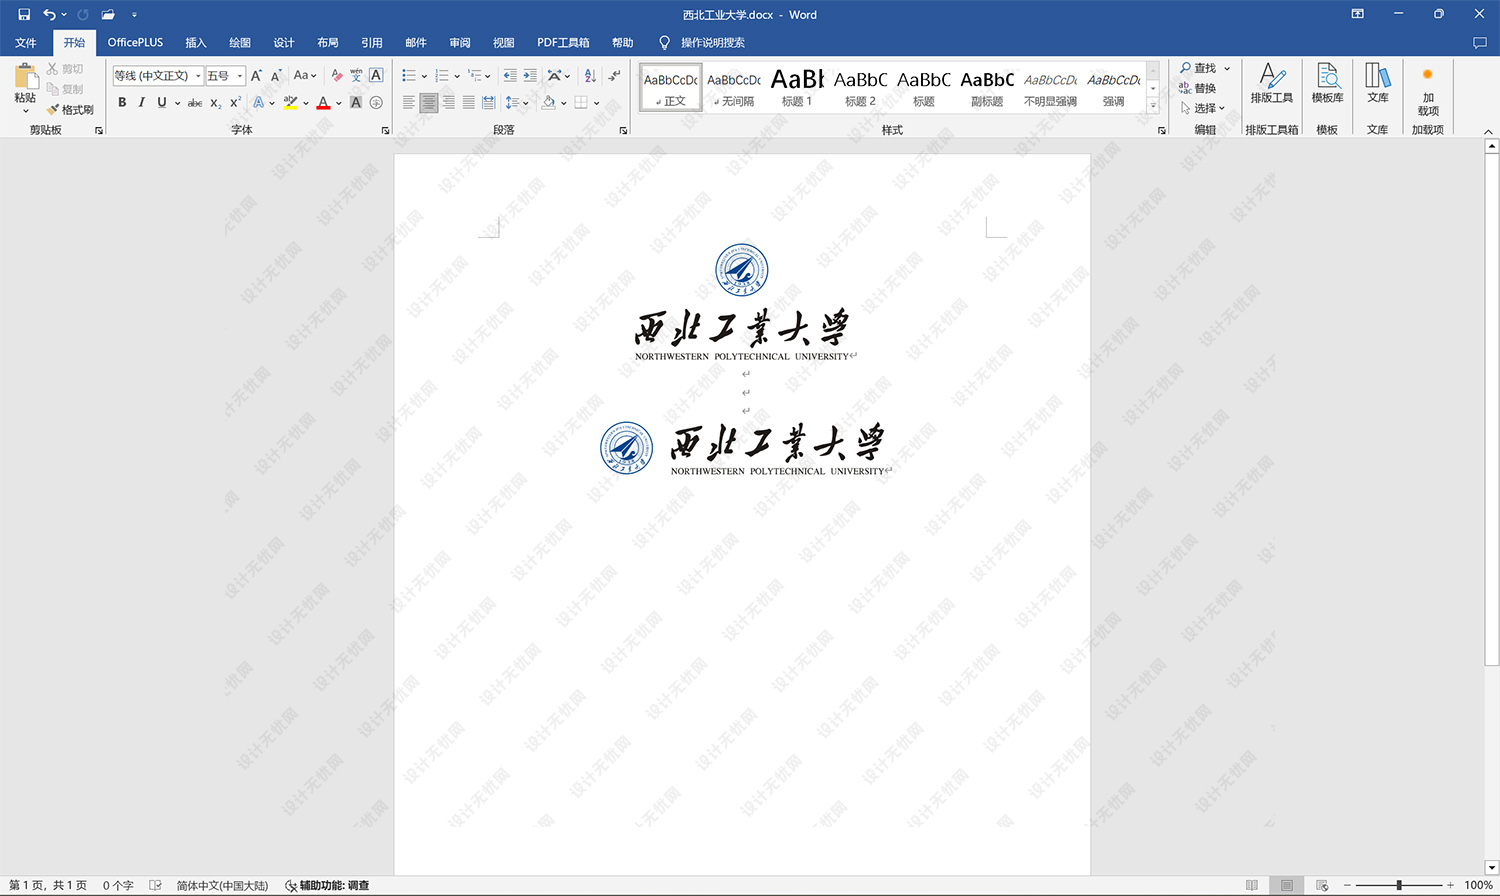The image size is (1500, 896).
Task: Toggle Superscript formatting
Action: point(236,102)
